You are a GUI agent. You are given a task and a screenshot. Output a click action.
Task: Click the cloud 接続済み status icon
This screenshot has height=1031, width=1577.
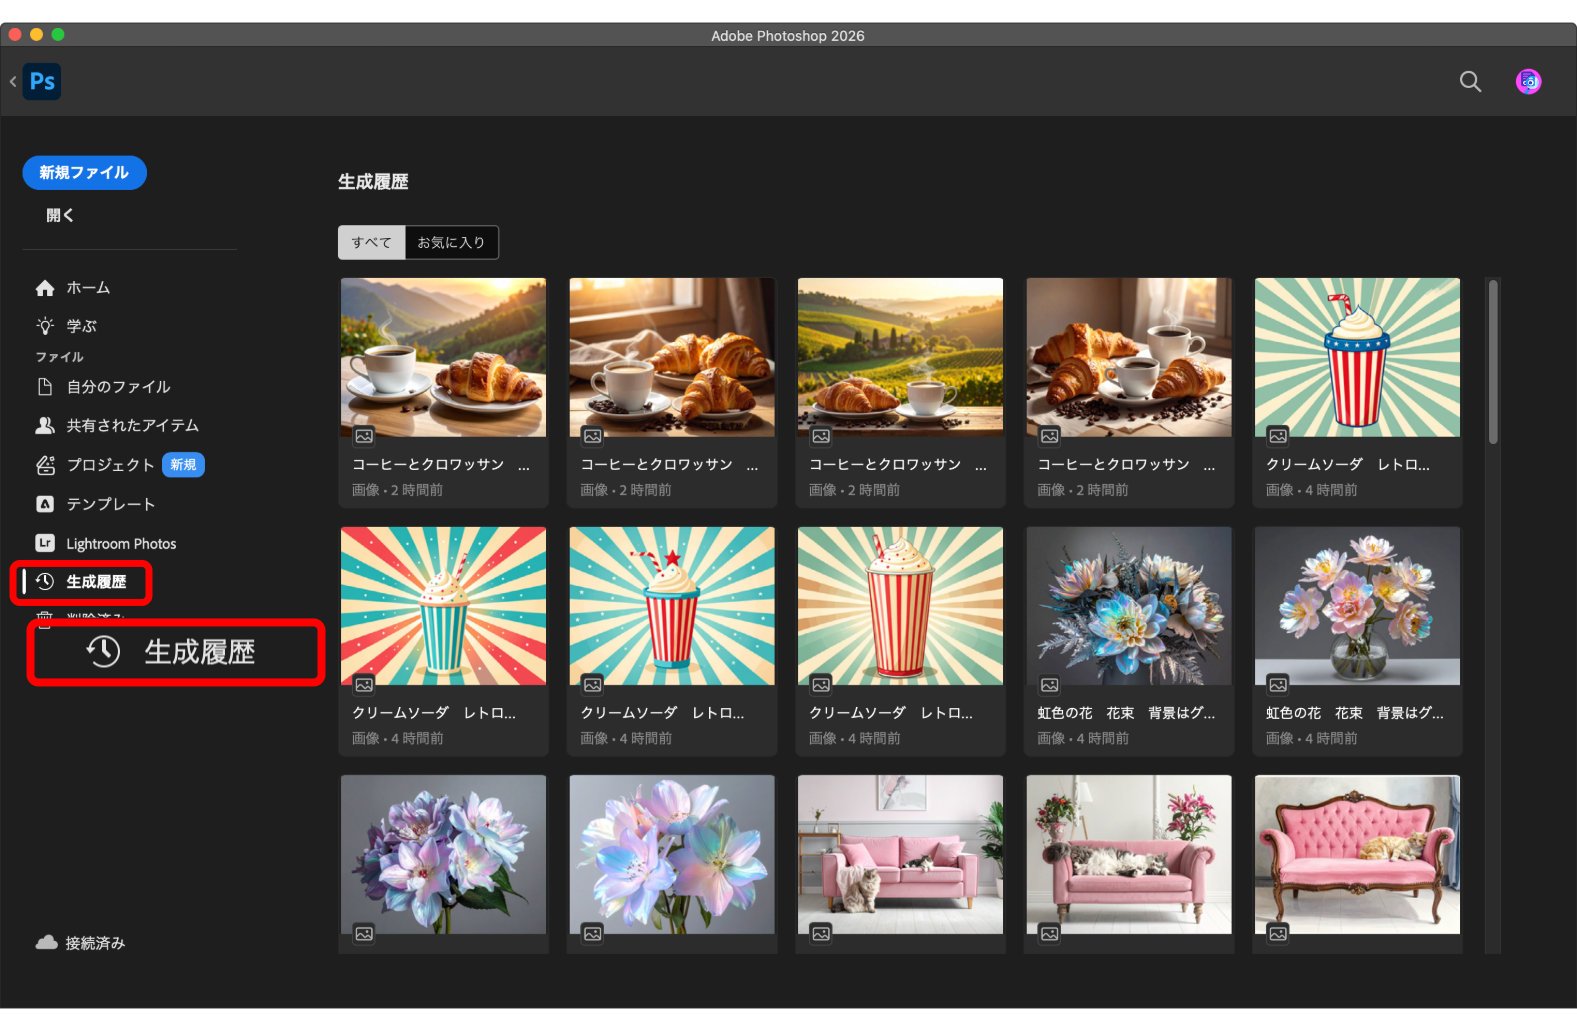46,943
